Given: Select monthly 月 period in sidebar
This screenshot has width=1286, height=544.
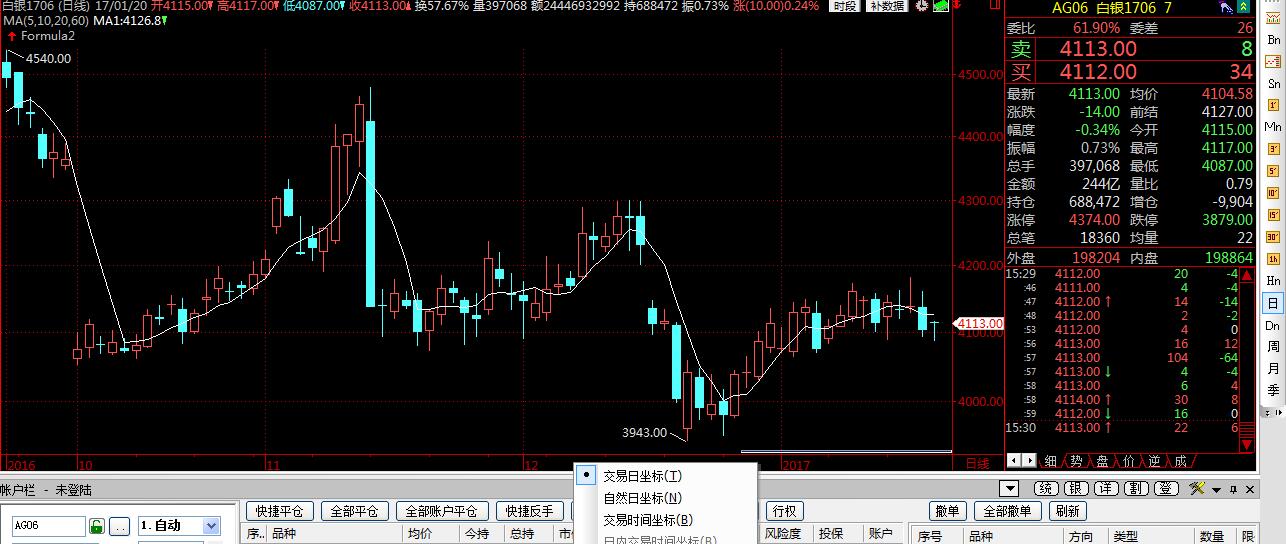Looking at the screenshot, I should point(1273,368).
